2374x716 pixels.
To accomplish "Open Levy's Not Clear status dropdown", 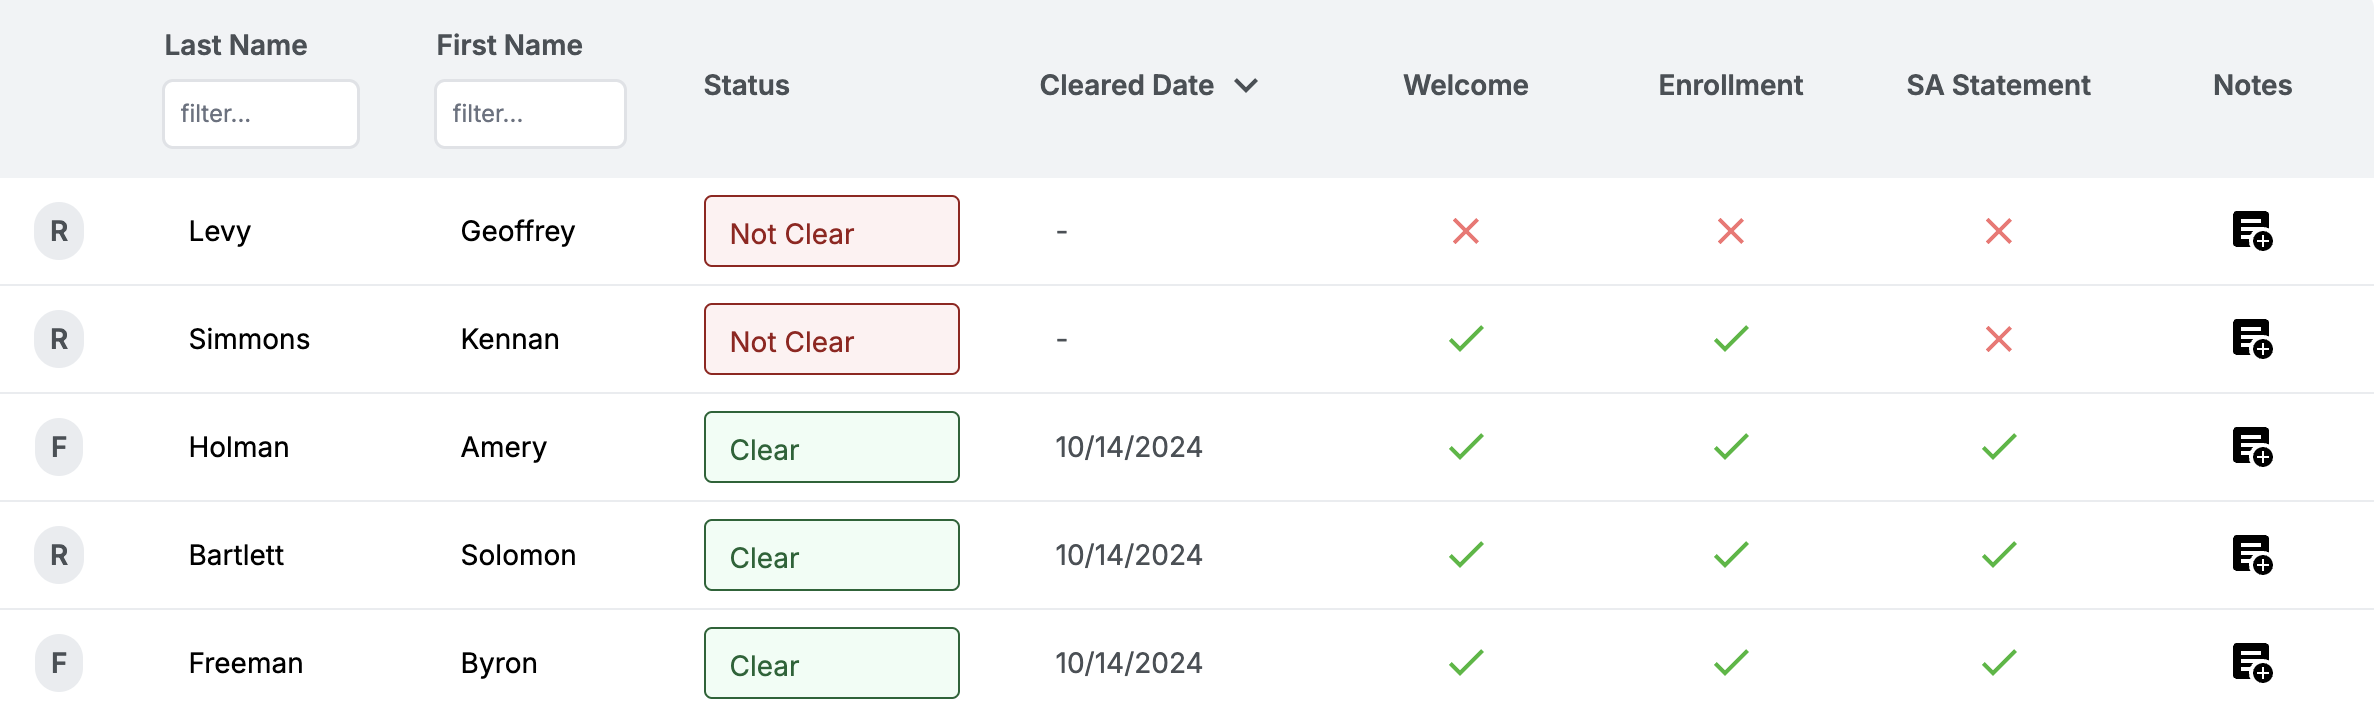I will coord(831,232).
